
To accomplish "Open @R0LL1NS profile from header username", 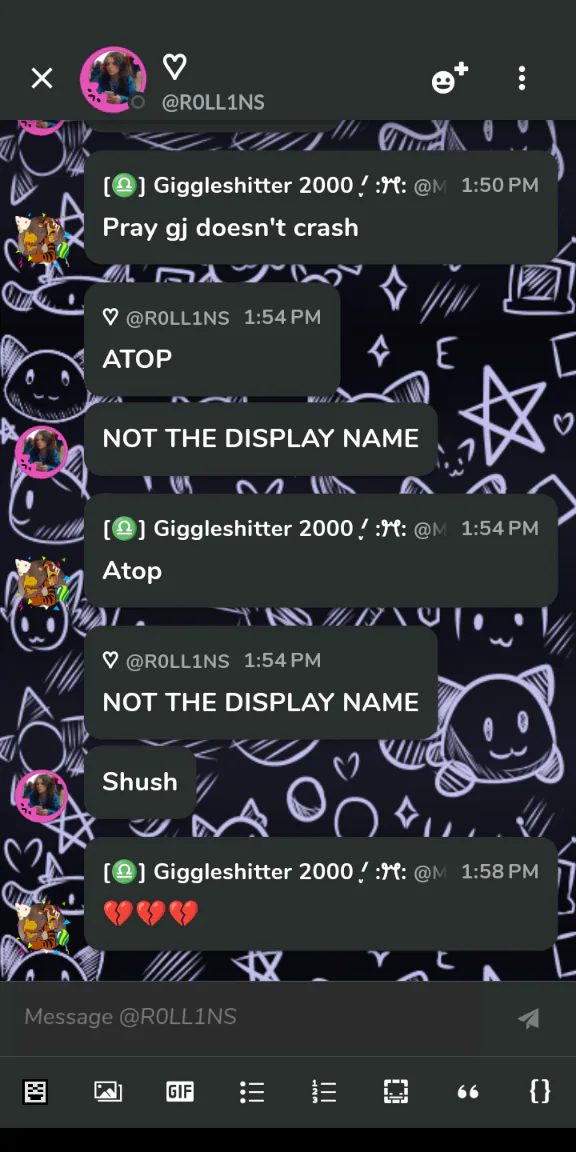I will tap(213, 102).
